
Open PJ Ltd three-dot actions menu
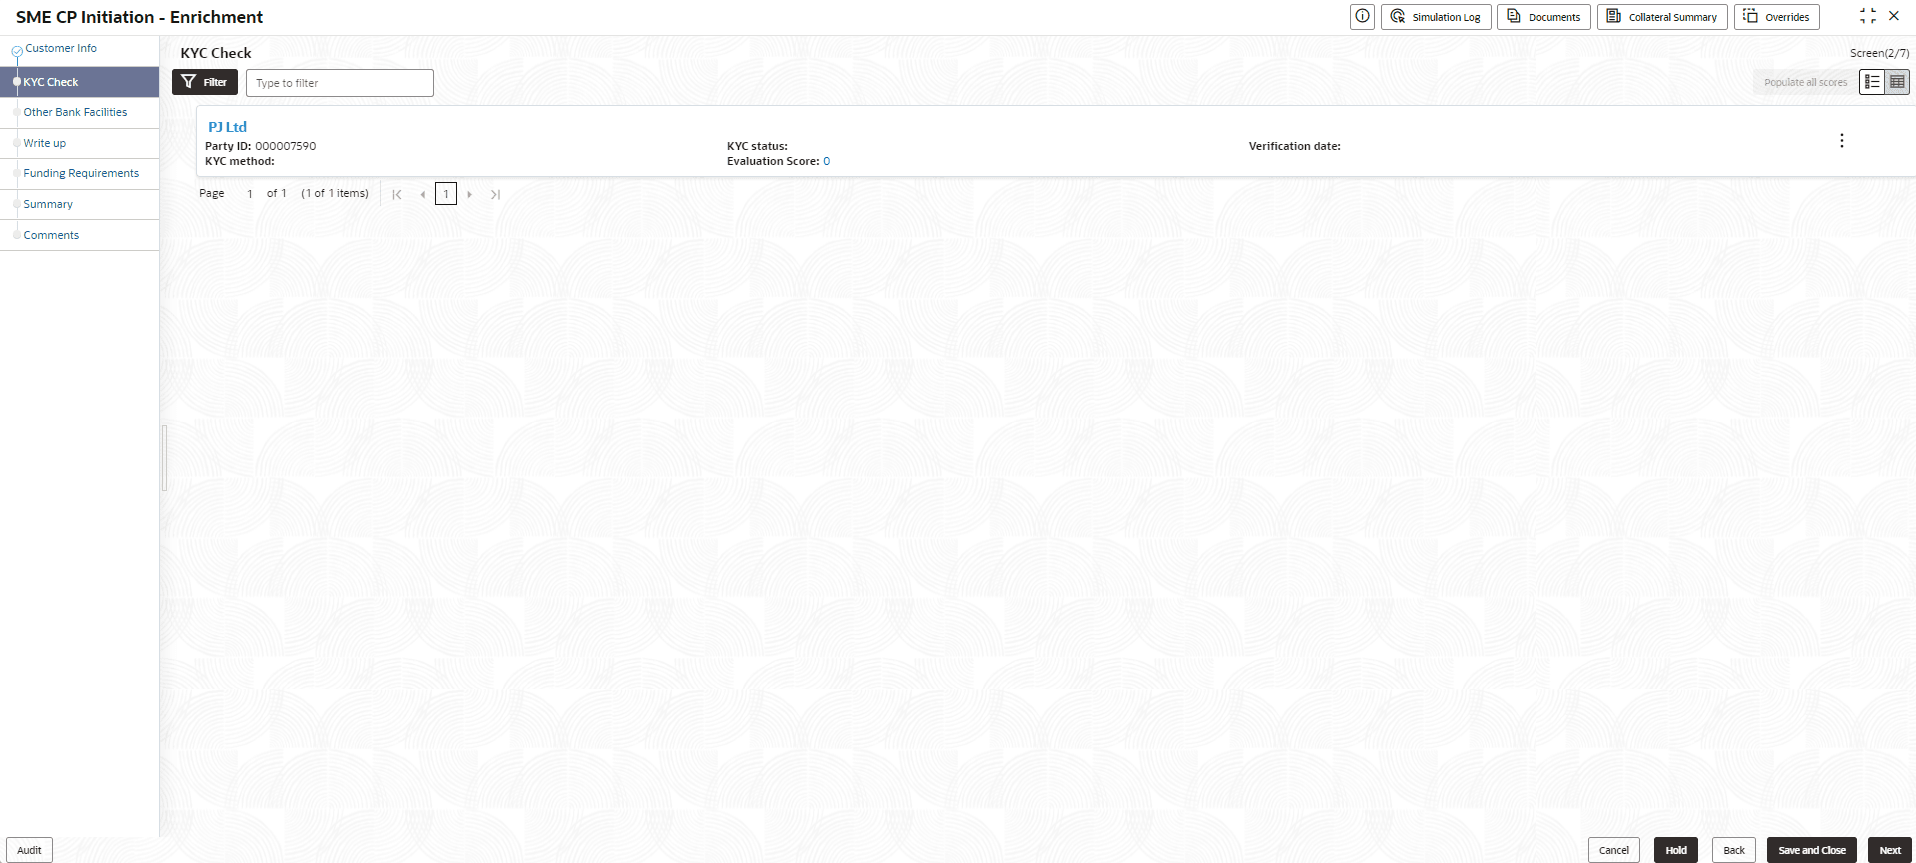pos(1841,141)
